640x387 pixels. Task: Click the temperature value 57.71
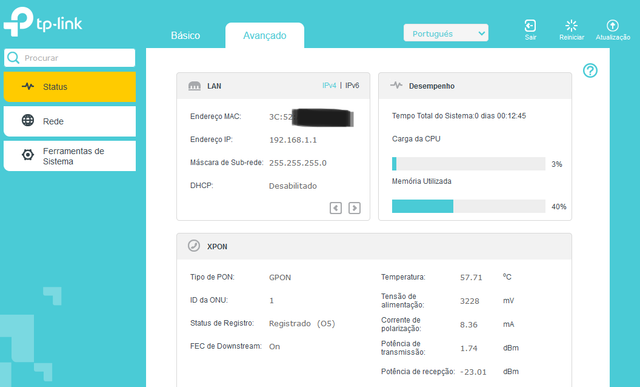471,278
